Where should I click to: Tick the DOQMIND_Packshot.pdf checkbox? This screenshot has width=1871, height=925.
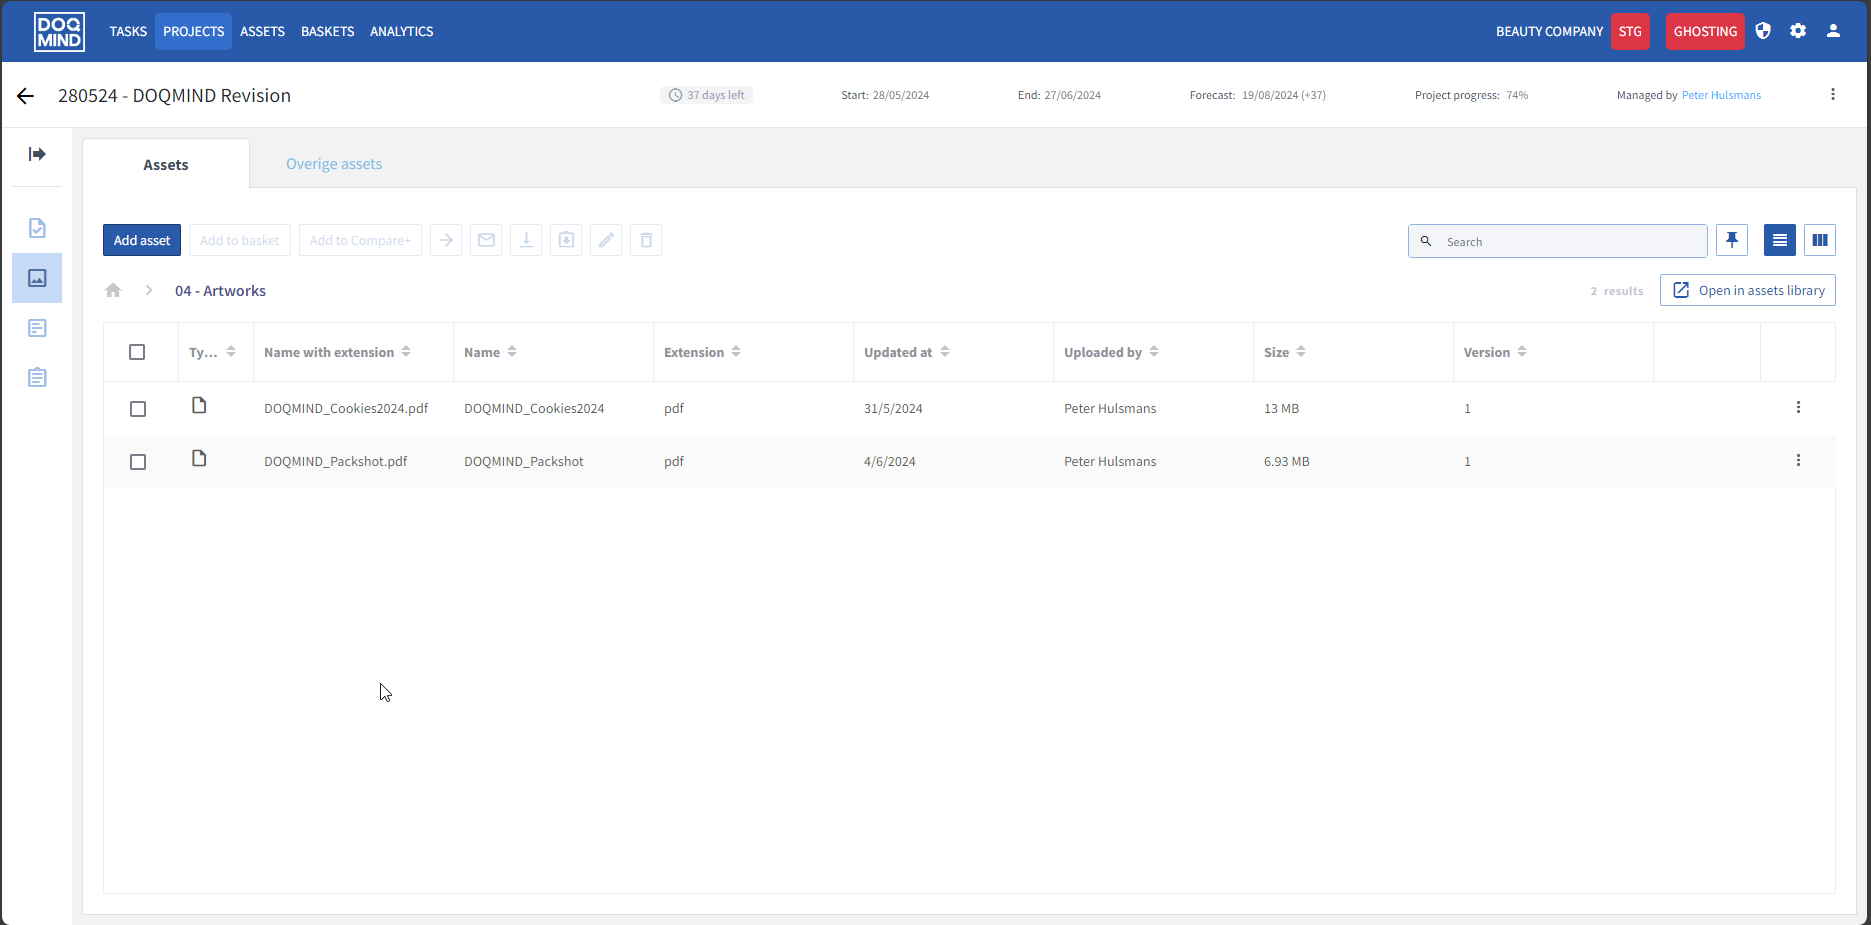click(138, 462)
